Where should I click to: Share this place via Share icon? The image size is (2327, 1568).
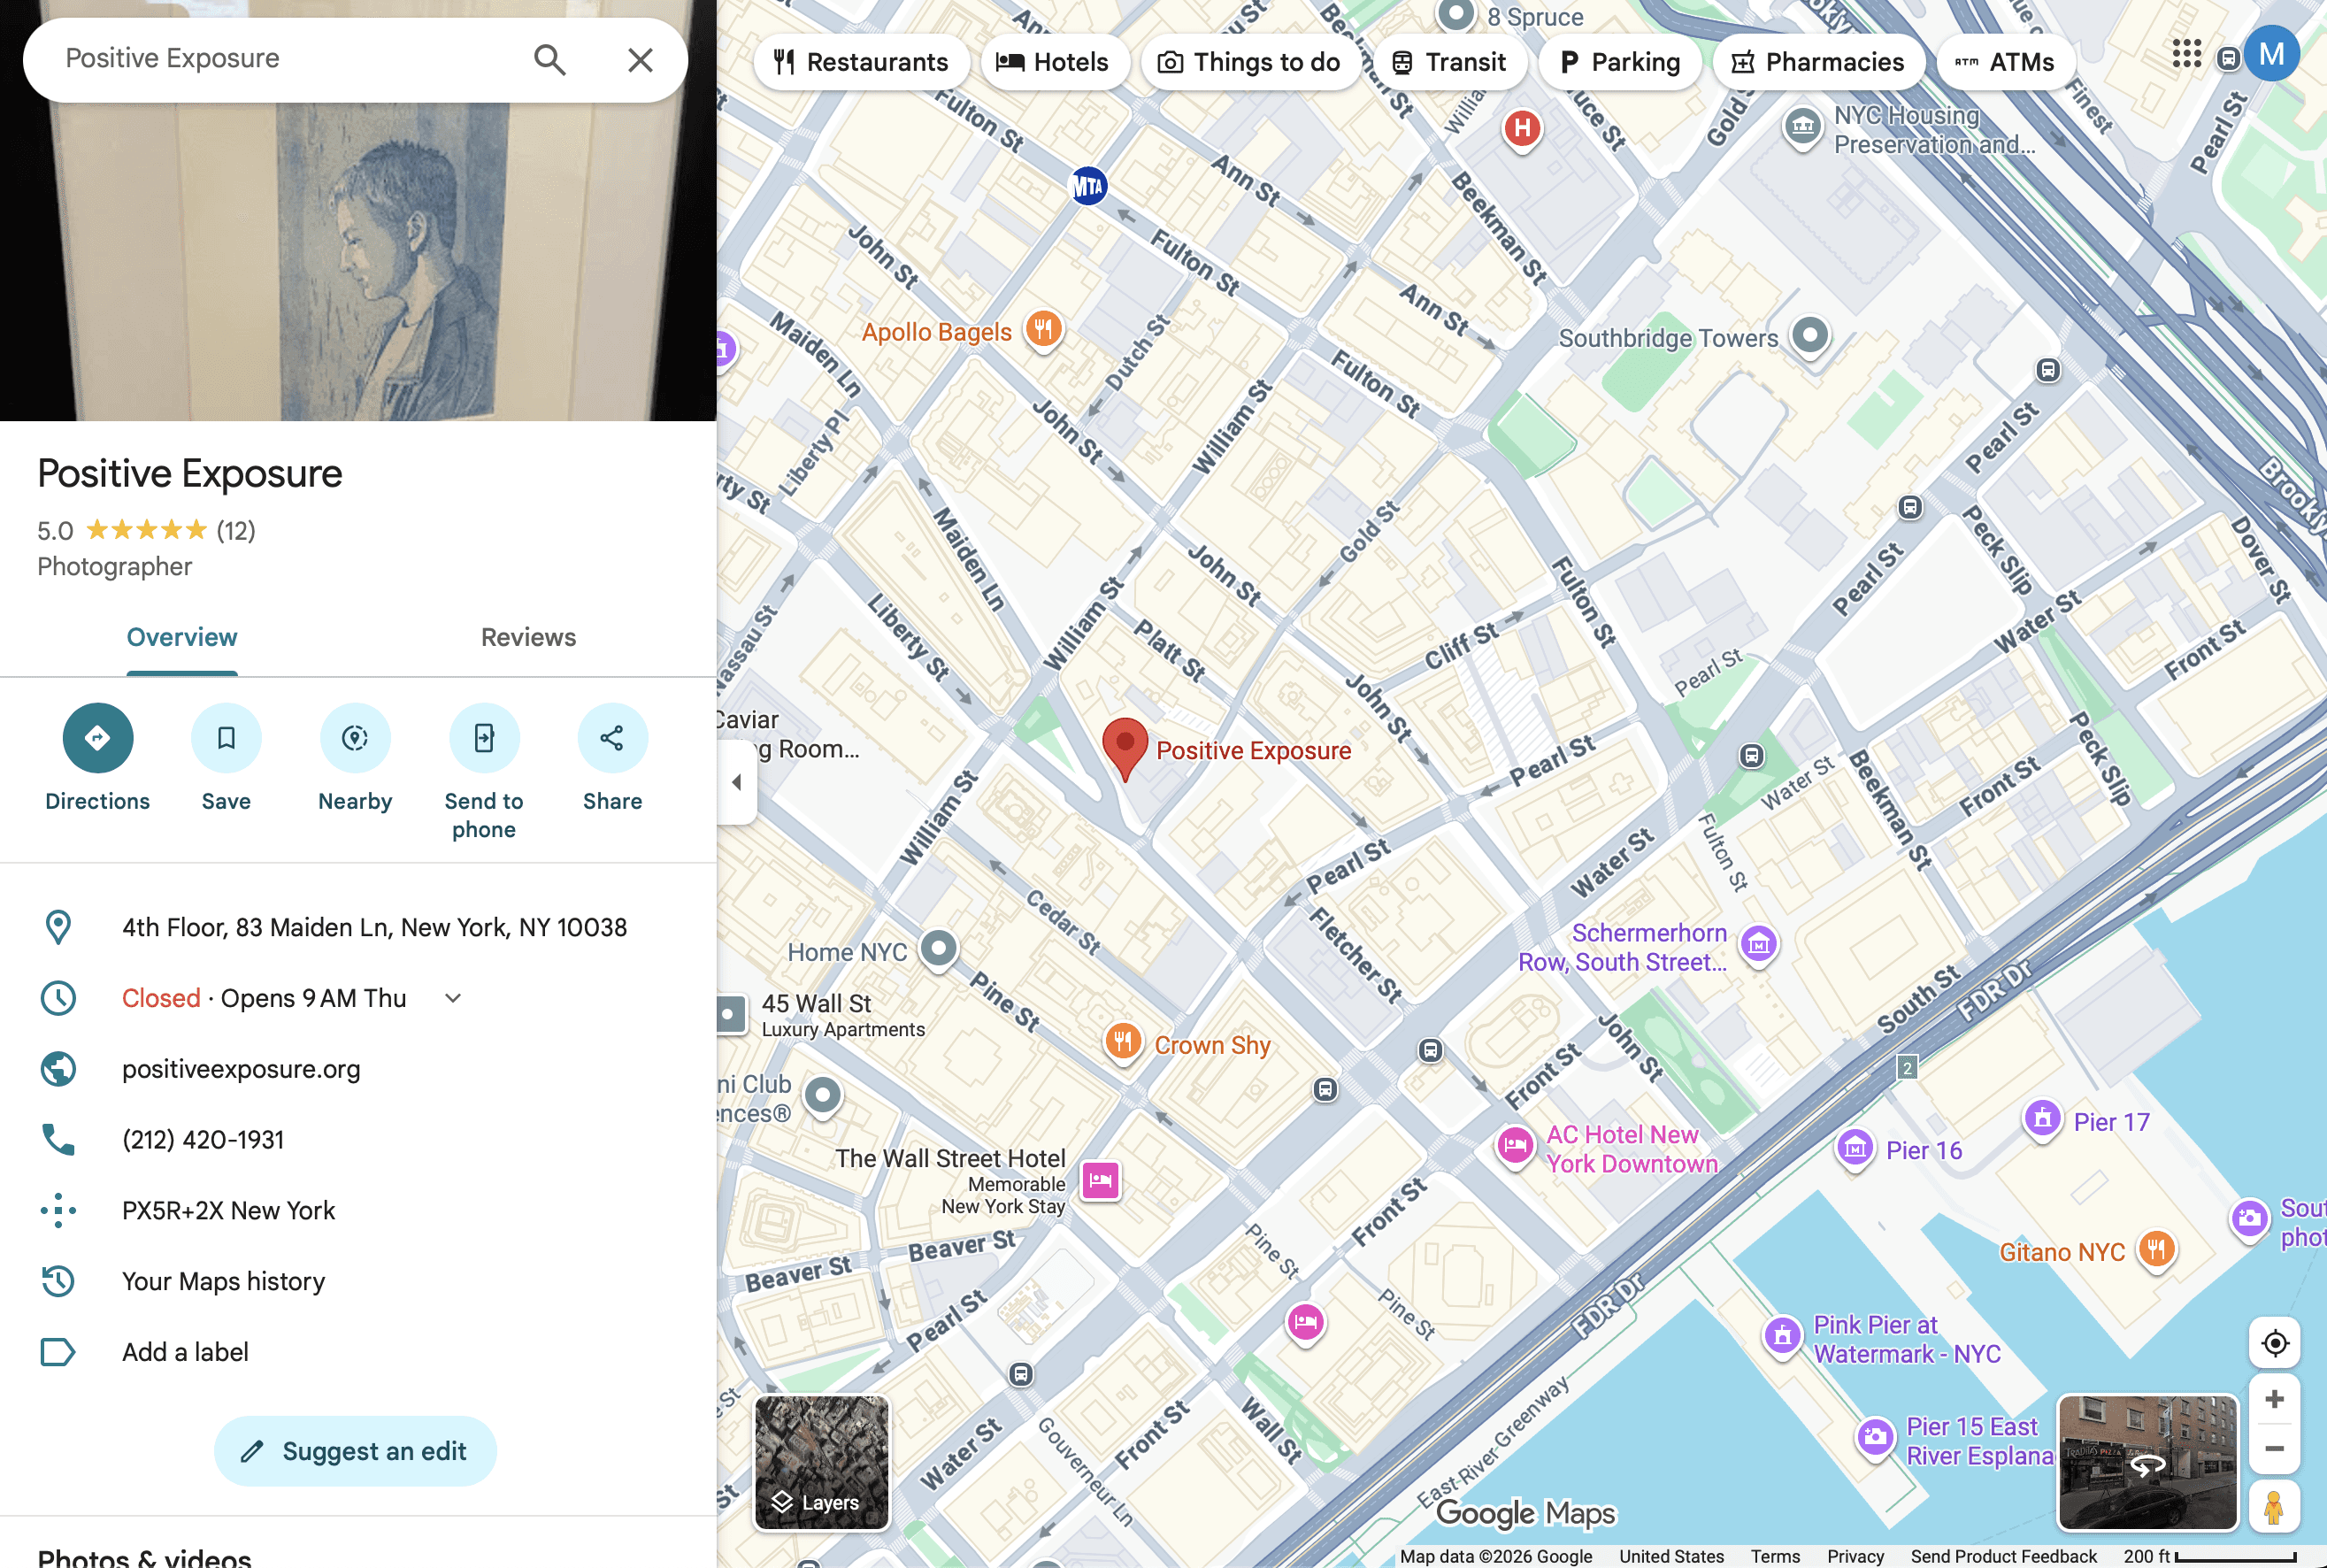[612, 738]
